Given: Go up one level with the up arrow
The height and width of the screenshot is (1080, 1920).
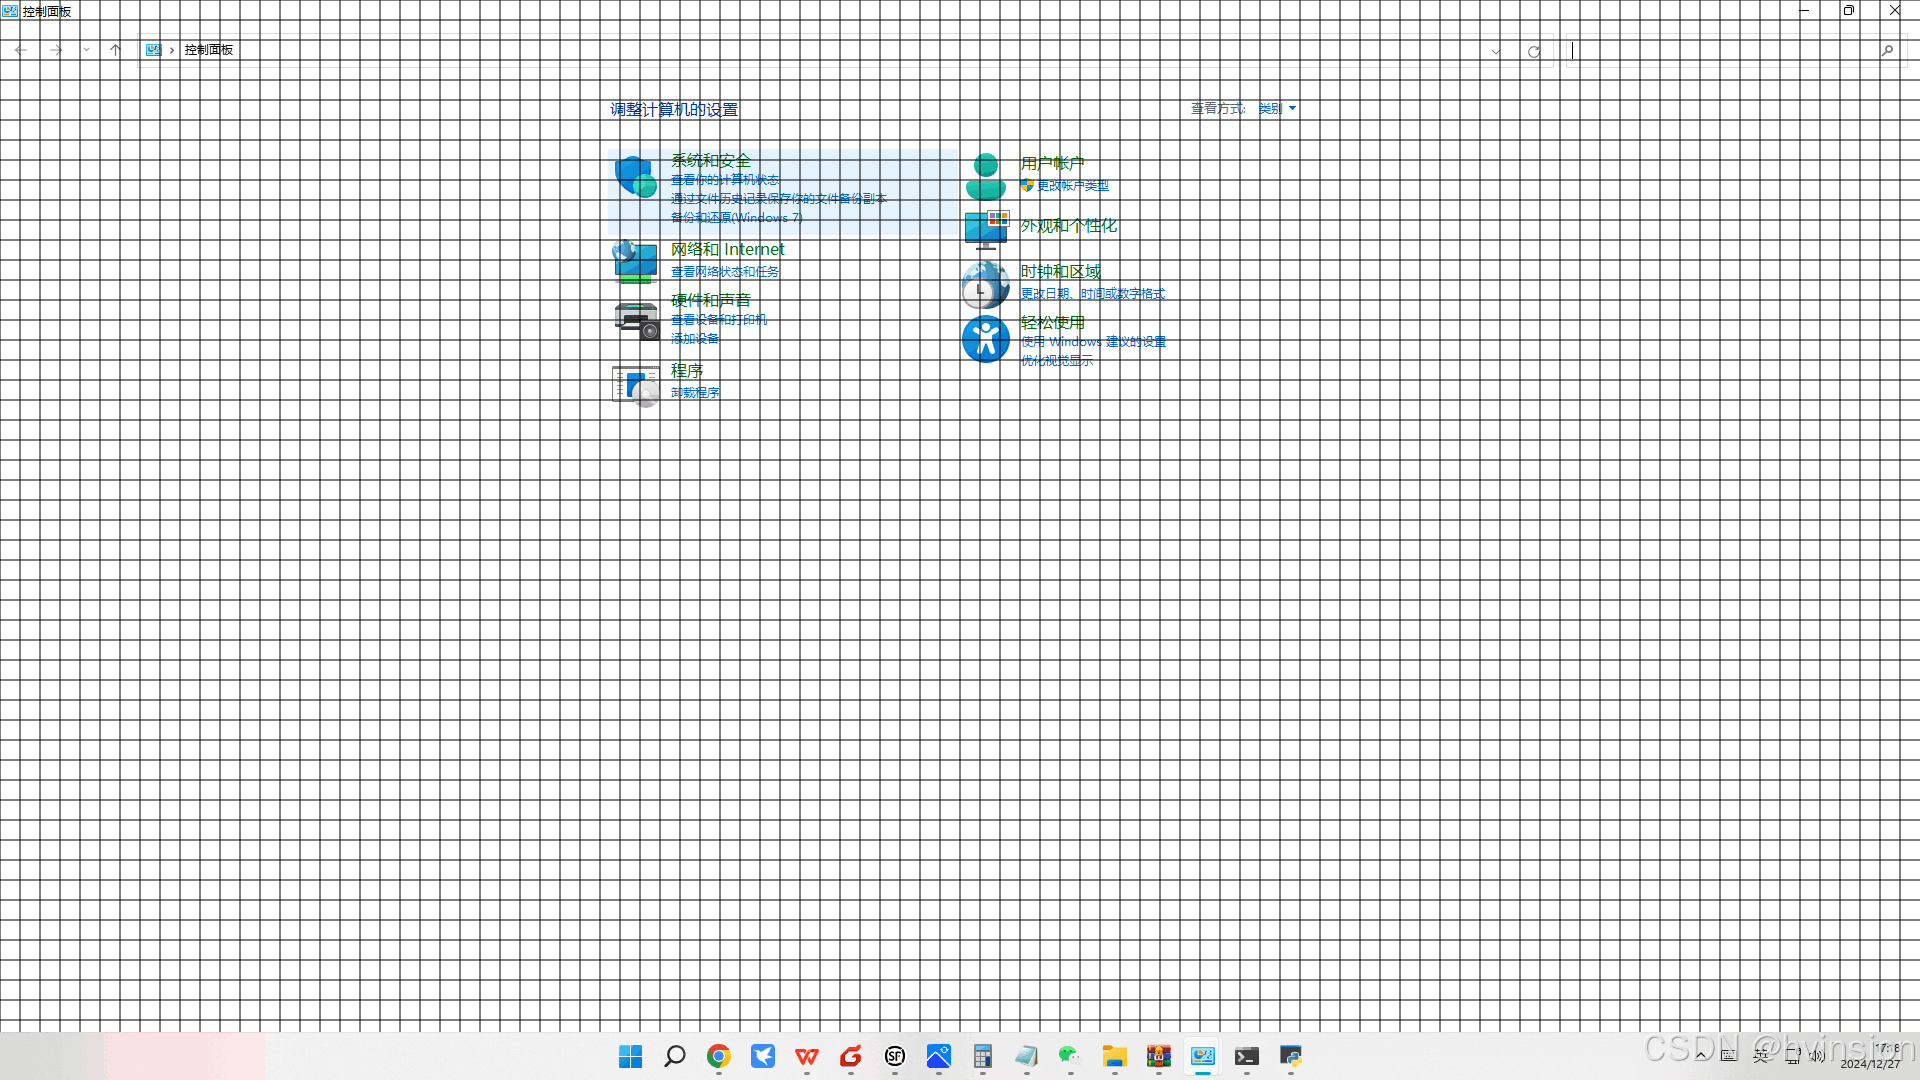Looking at the screenshot, I should tap(116, 50).
